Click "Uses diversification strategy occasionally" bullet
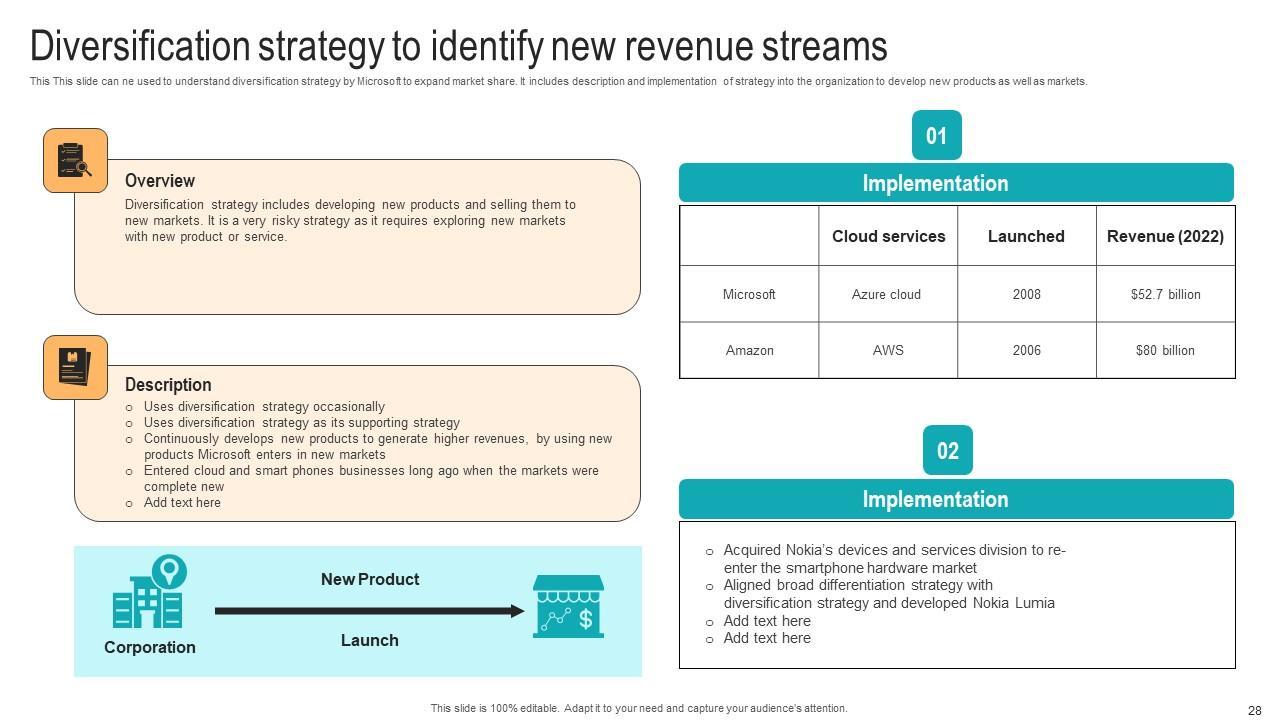 pos(264,407)
